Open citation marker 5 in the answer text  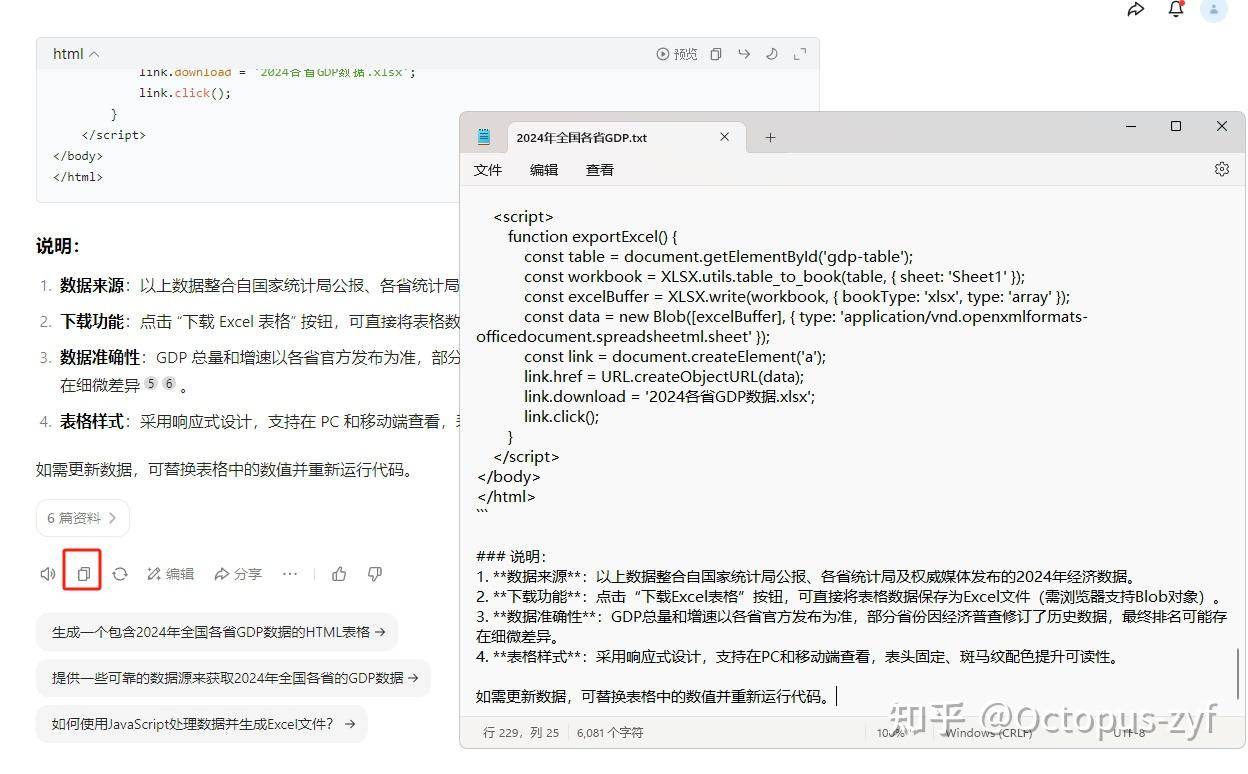coord(151,384)
